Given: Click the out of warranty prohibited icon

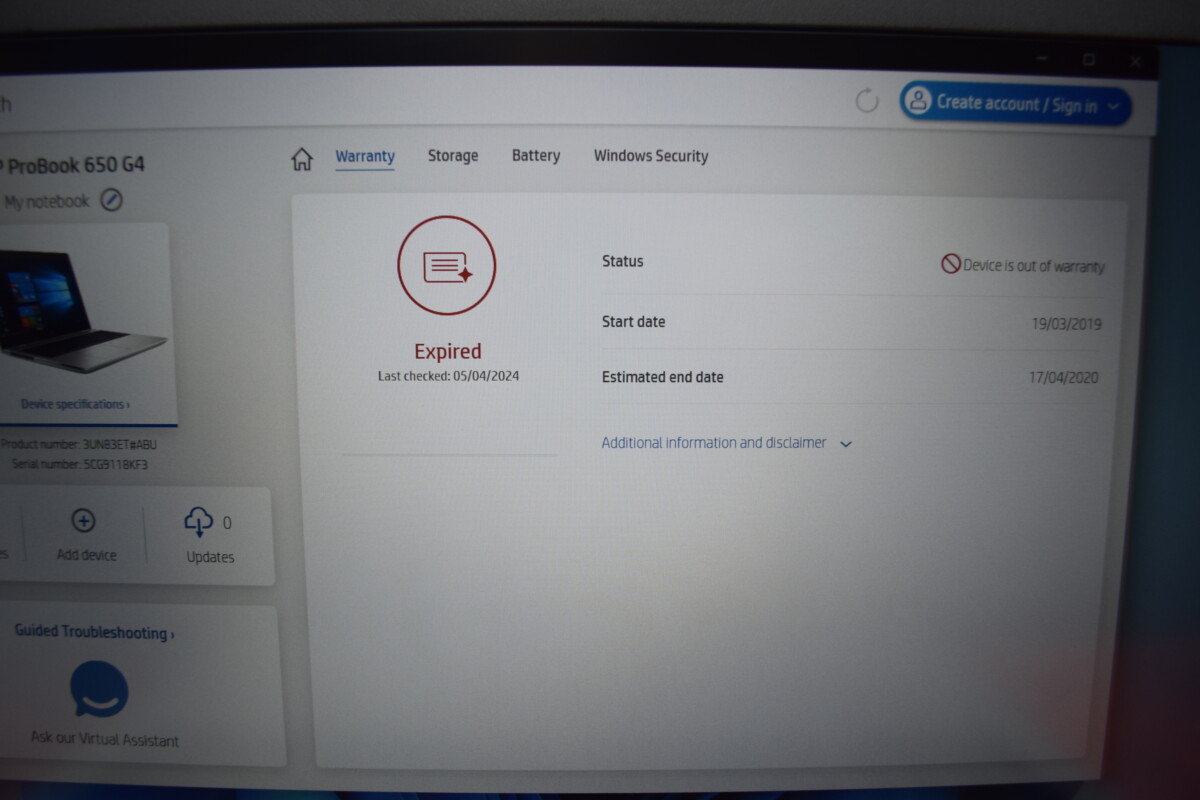Looking at the screenshot, I should click(x=950, y=263).
